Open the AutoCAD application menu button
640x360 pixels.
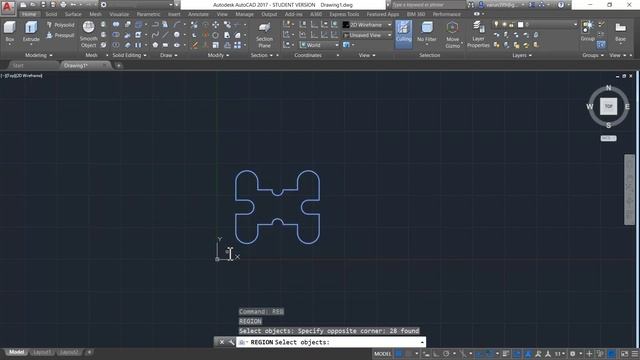(8, 7)
